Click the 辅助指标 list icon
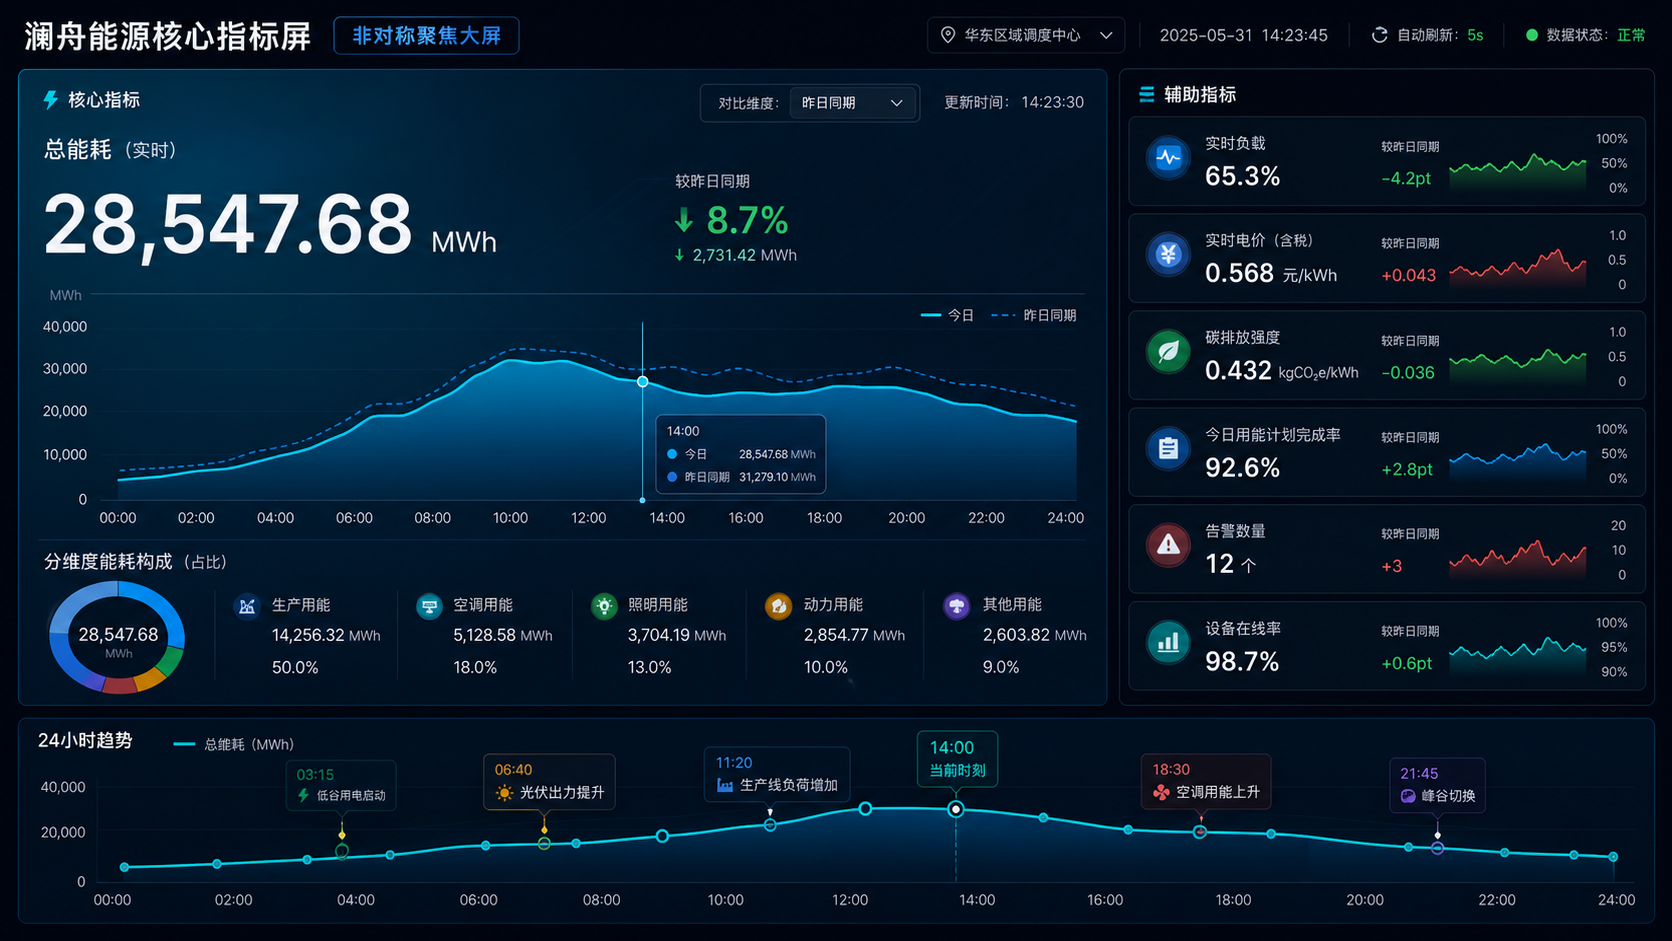The image size is (1672, 941). tap(1147, 94)
